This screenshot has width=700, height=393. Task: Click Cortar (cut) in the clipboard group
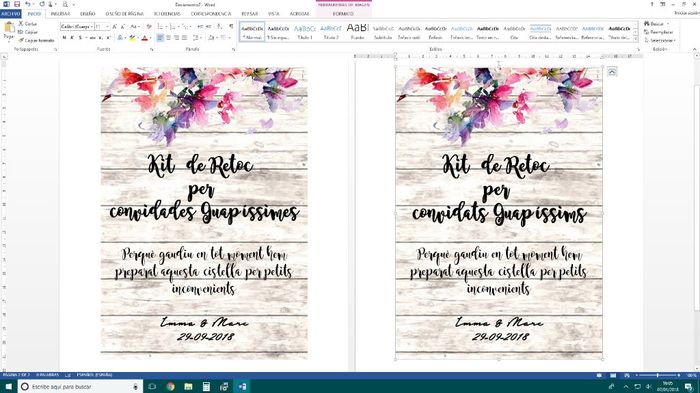point(28,24)
